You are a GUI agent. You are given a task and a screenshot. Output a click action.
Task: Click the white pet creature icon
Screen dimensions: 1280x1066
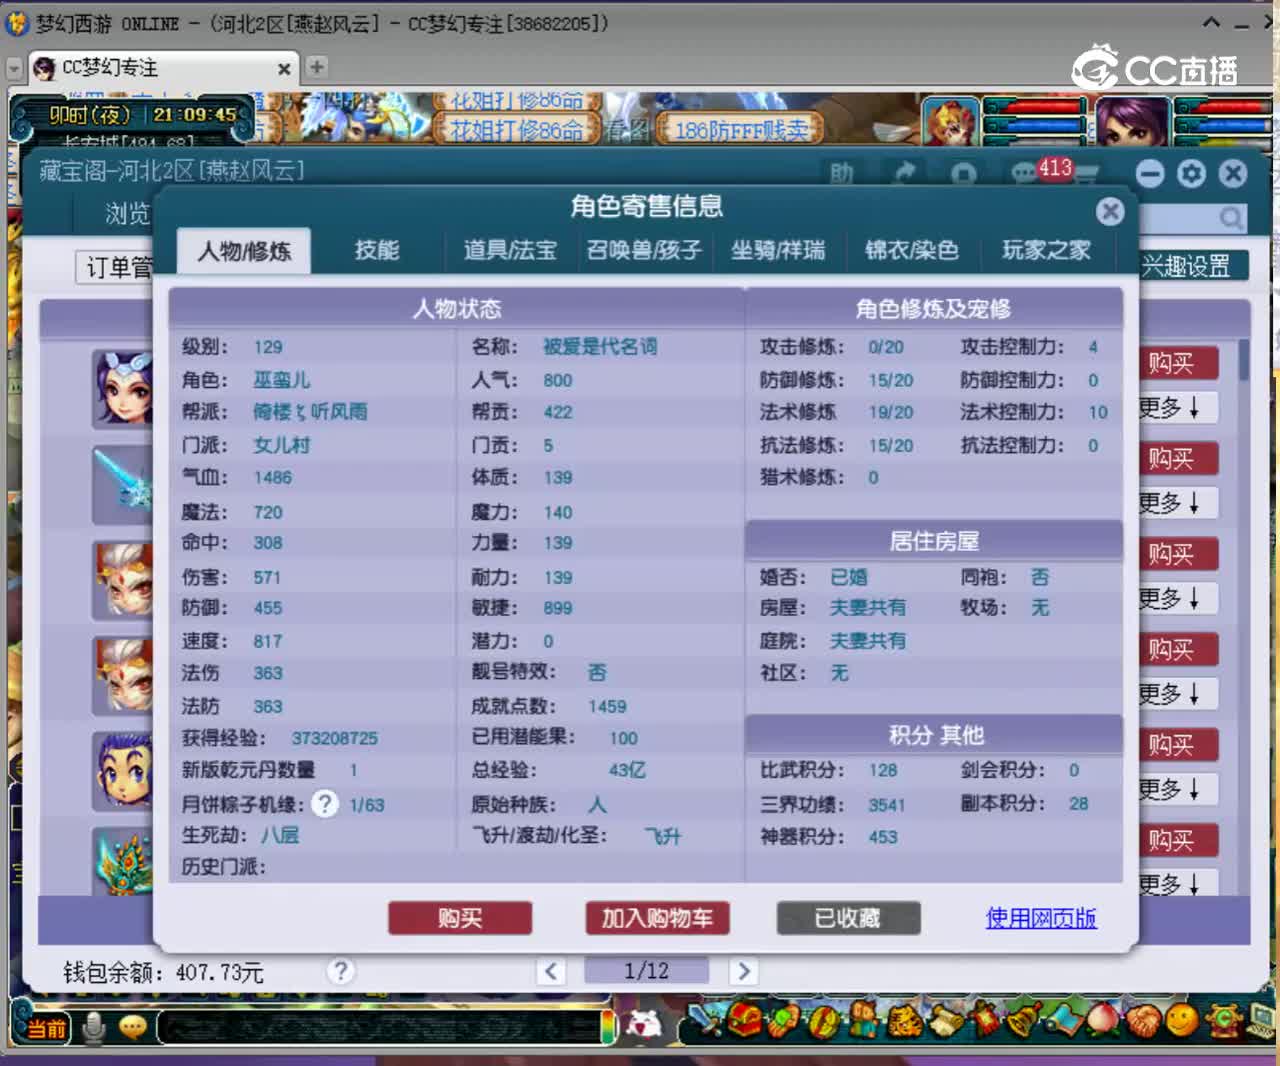(645, 1024)
